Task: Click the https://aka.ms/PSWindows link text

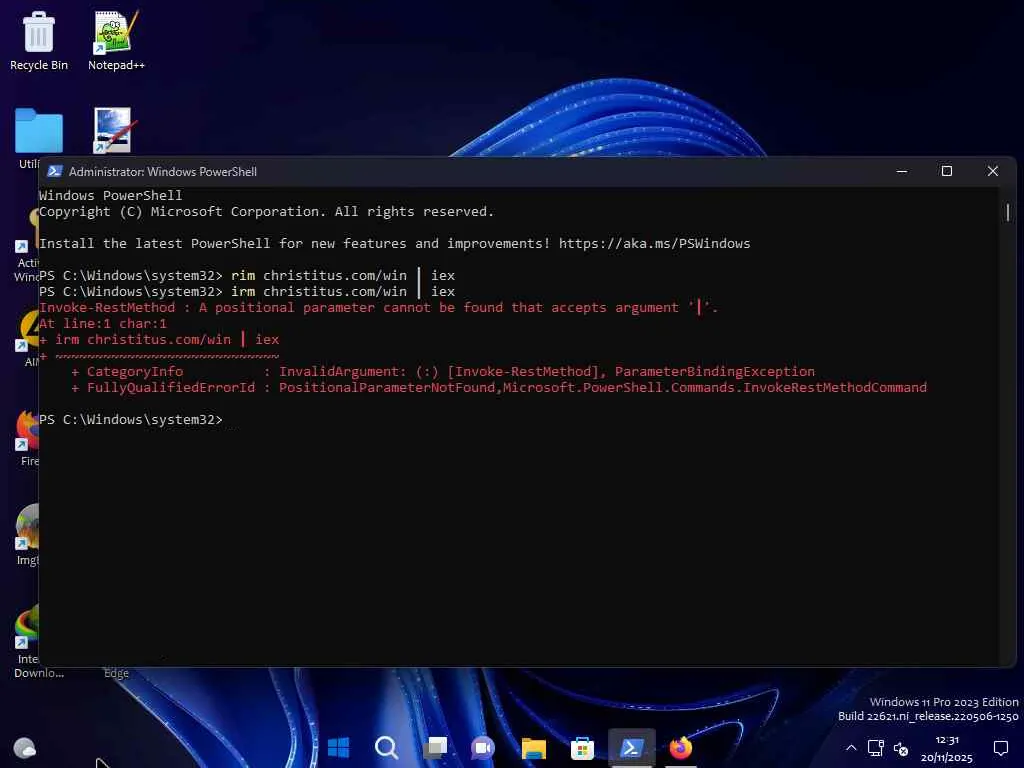Action: tap(654, 244)
